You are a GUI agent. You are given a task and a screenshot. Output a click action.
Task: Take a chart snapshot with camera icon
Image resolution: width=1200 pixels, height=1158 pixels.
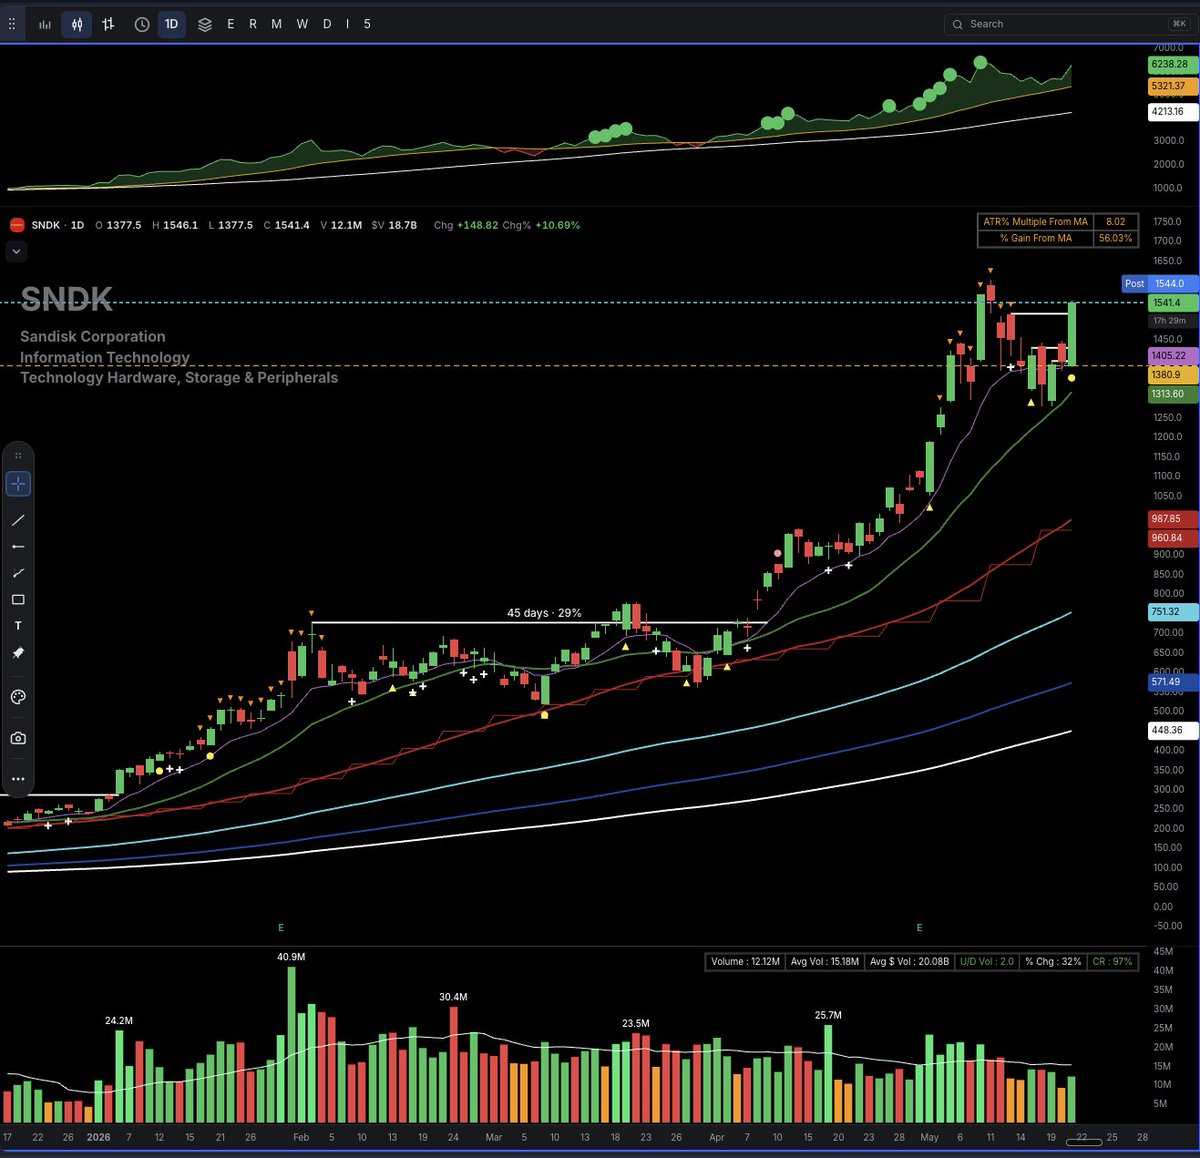(x=18, y=738)
